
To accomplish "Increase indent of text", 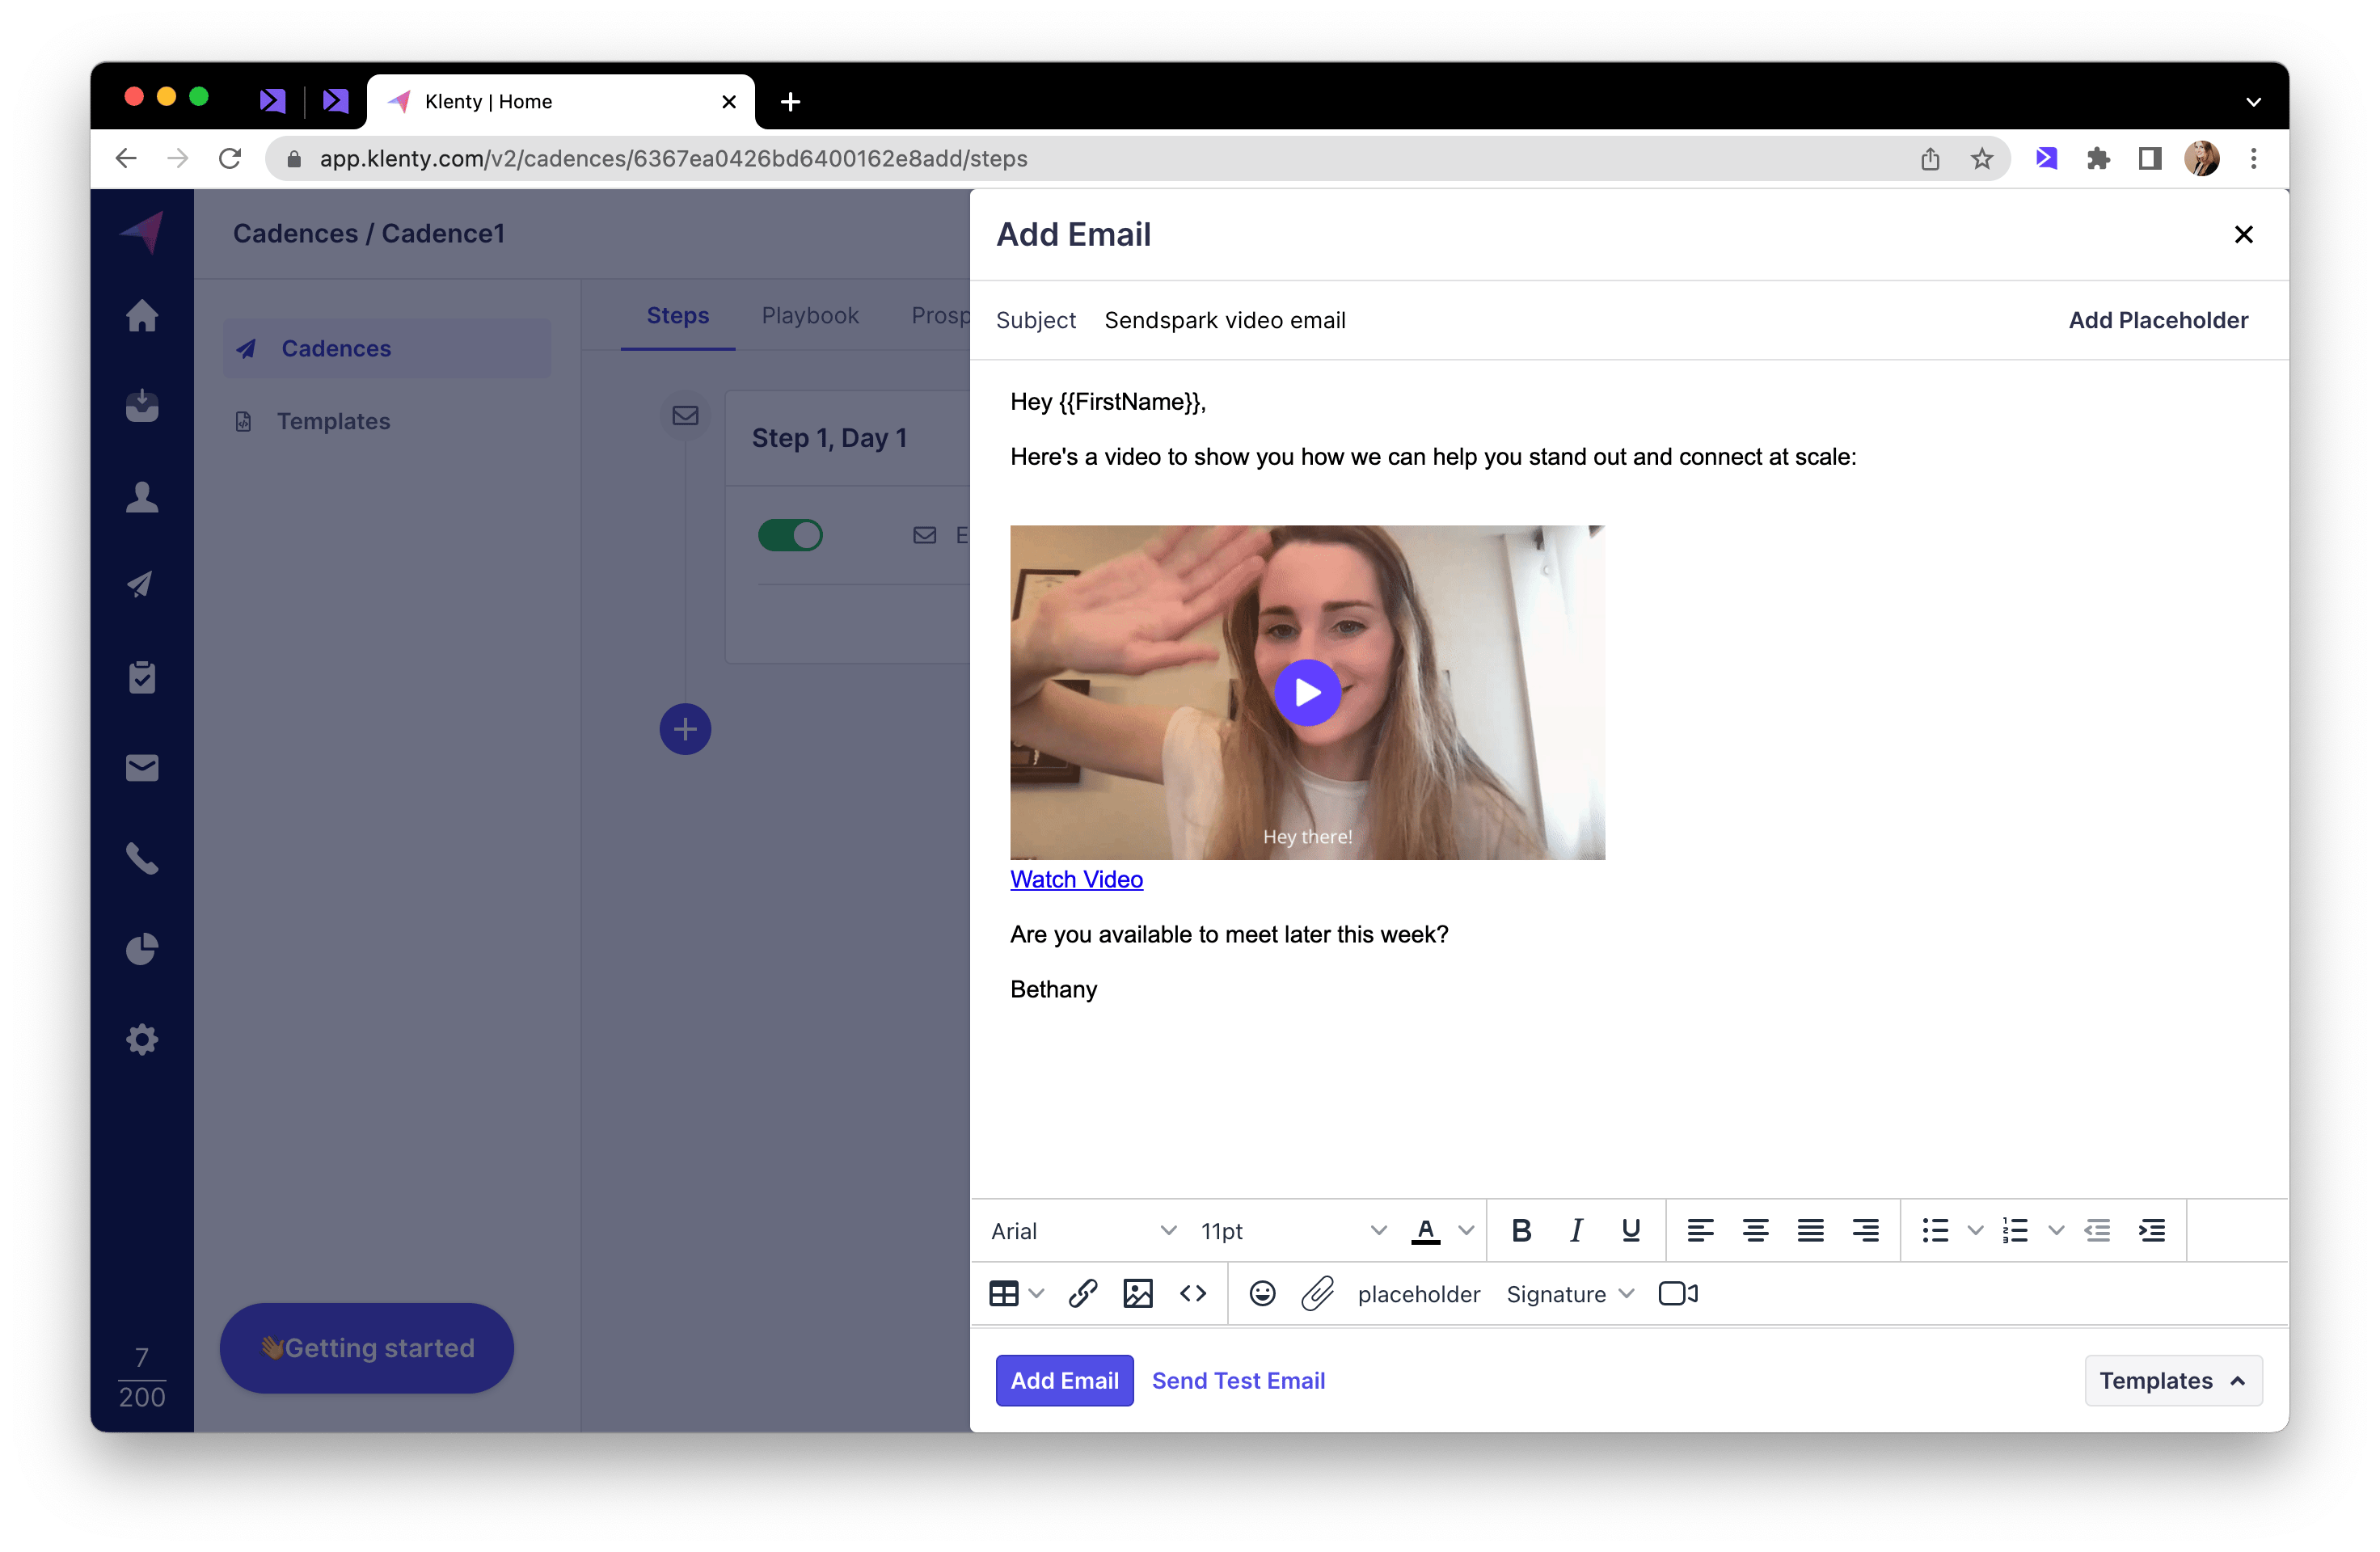I will tap(2152, 1231).
